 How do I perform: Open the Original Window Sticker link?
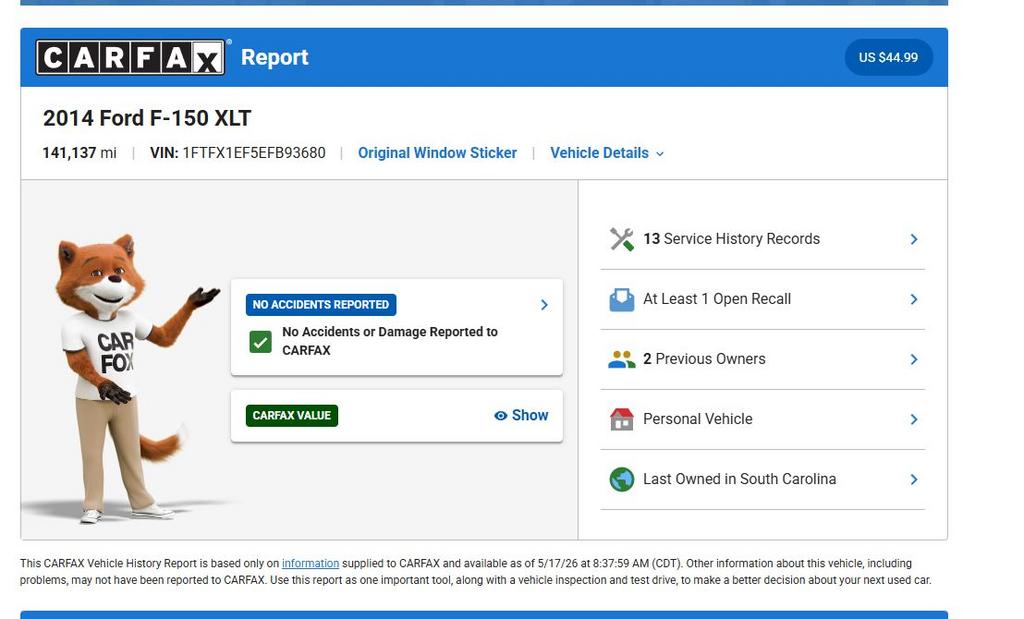[437, 153]
